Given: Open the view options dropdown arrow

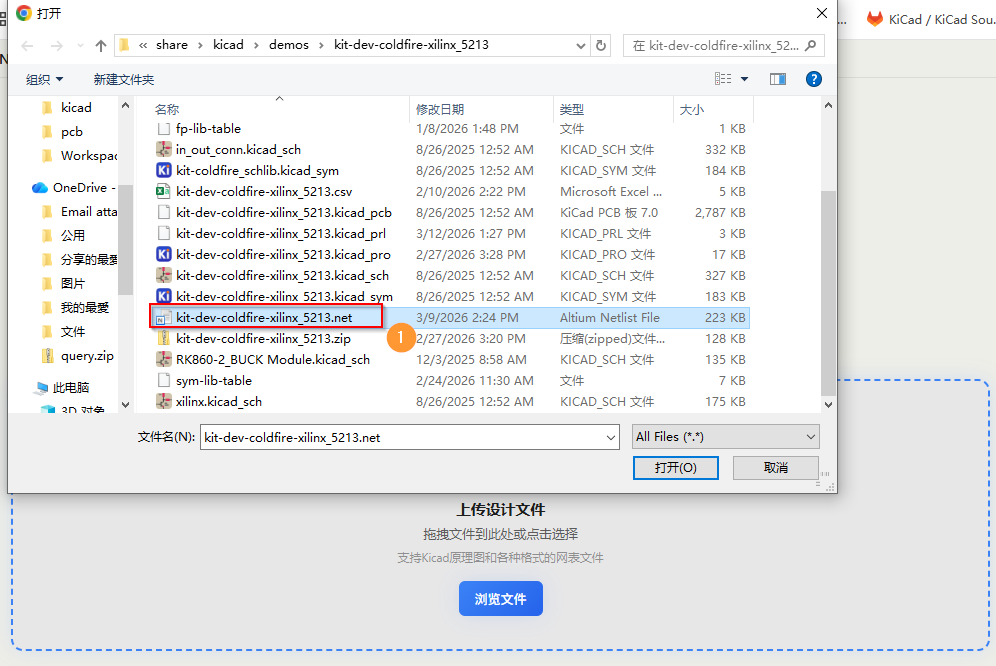Looking at the screenshot, I should pyautogui.click(x=745, y=79).
